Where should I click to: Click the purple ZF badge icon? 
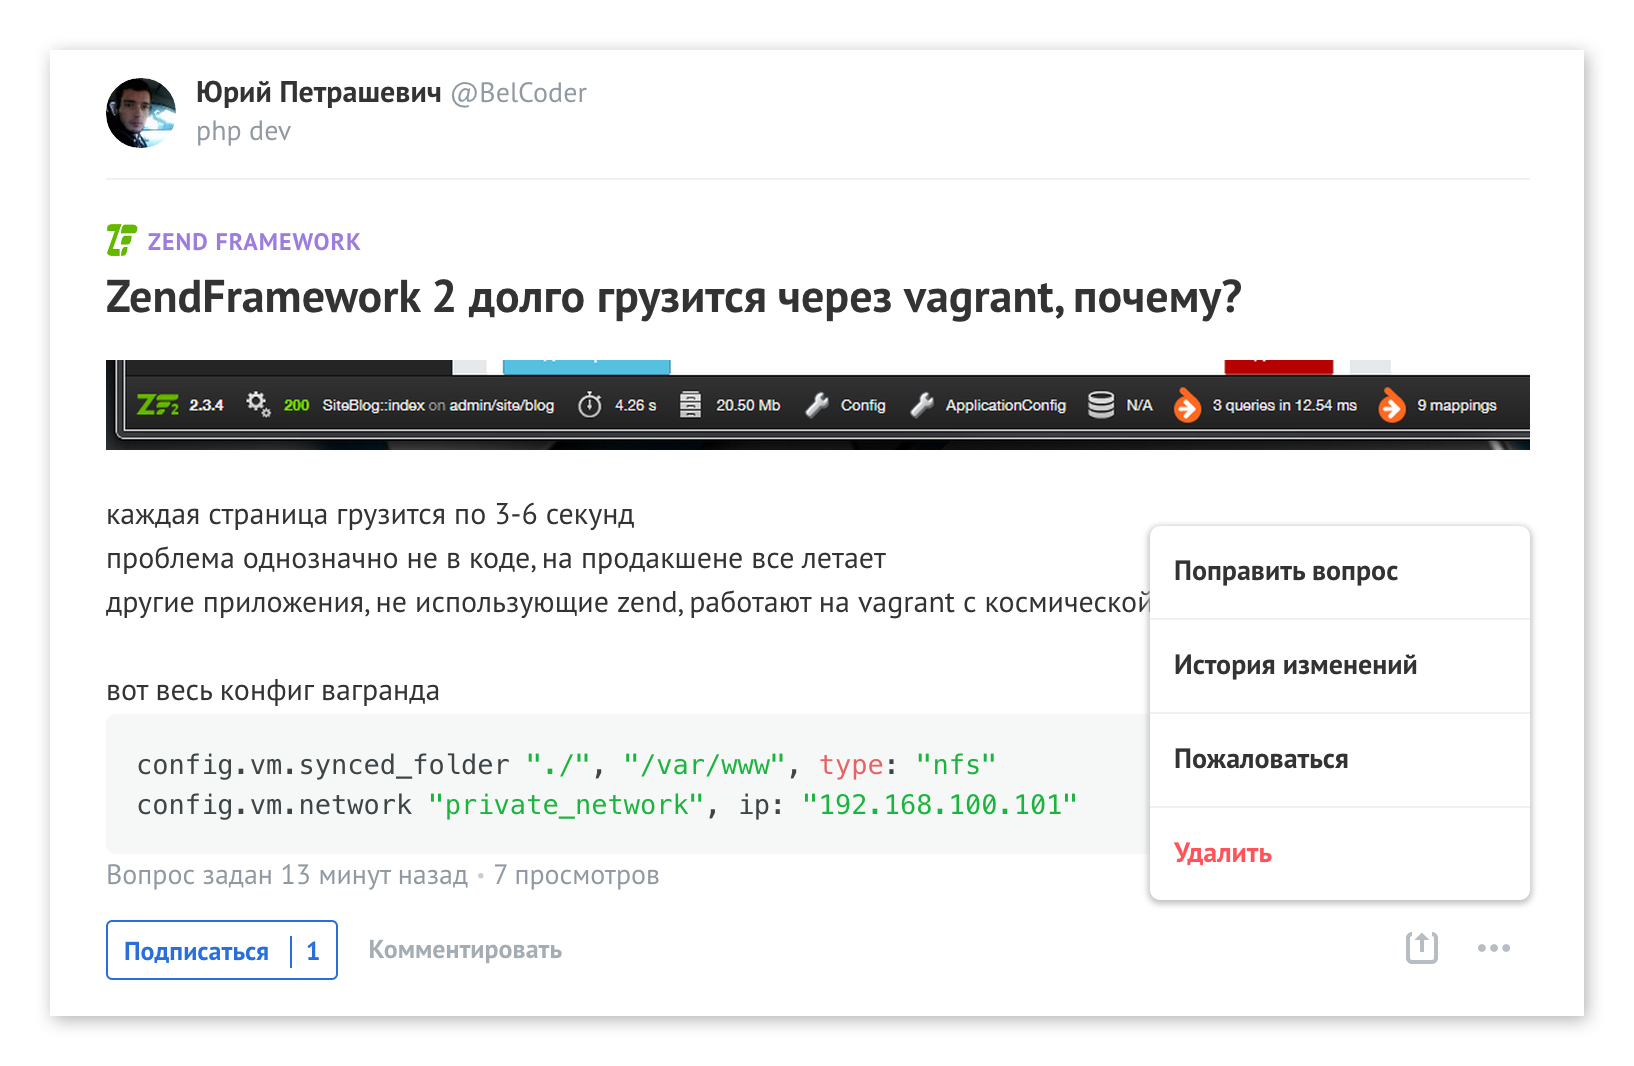[x=120, y=240]
